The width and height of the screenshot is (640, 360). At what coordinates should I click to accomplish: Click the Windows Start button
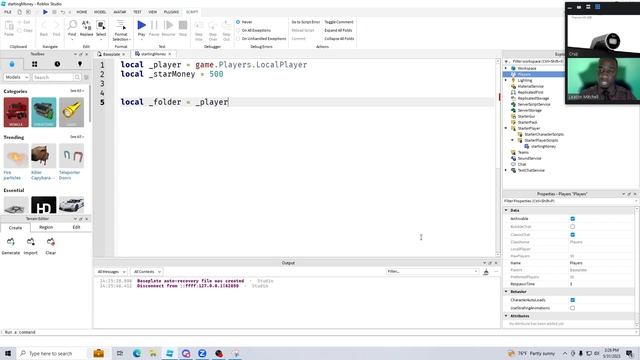8,353
